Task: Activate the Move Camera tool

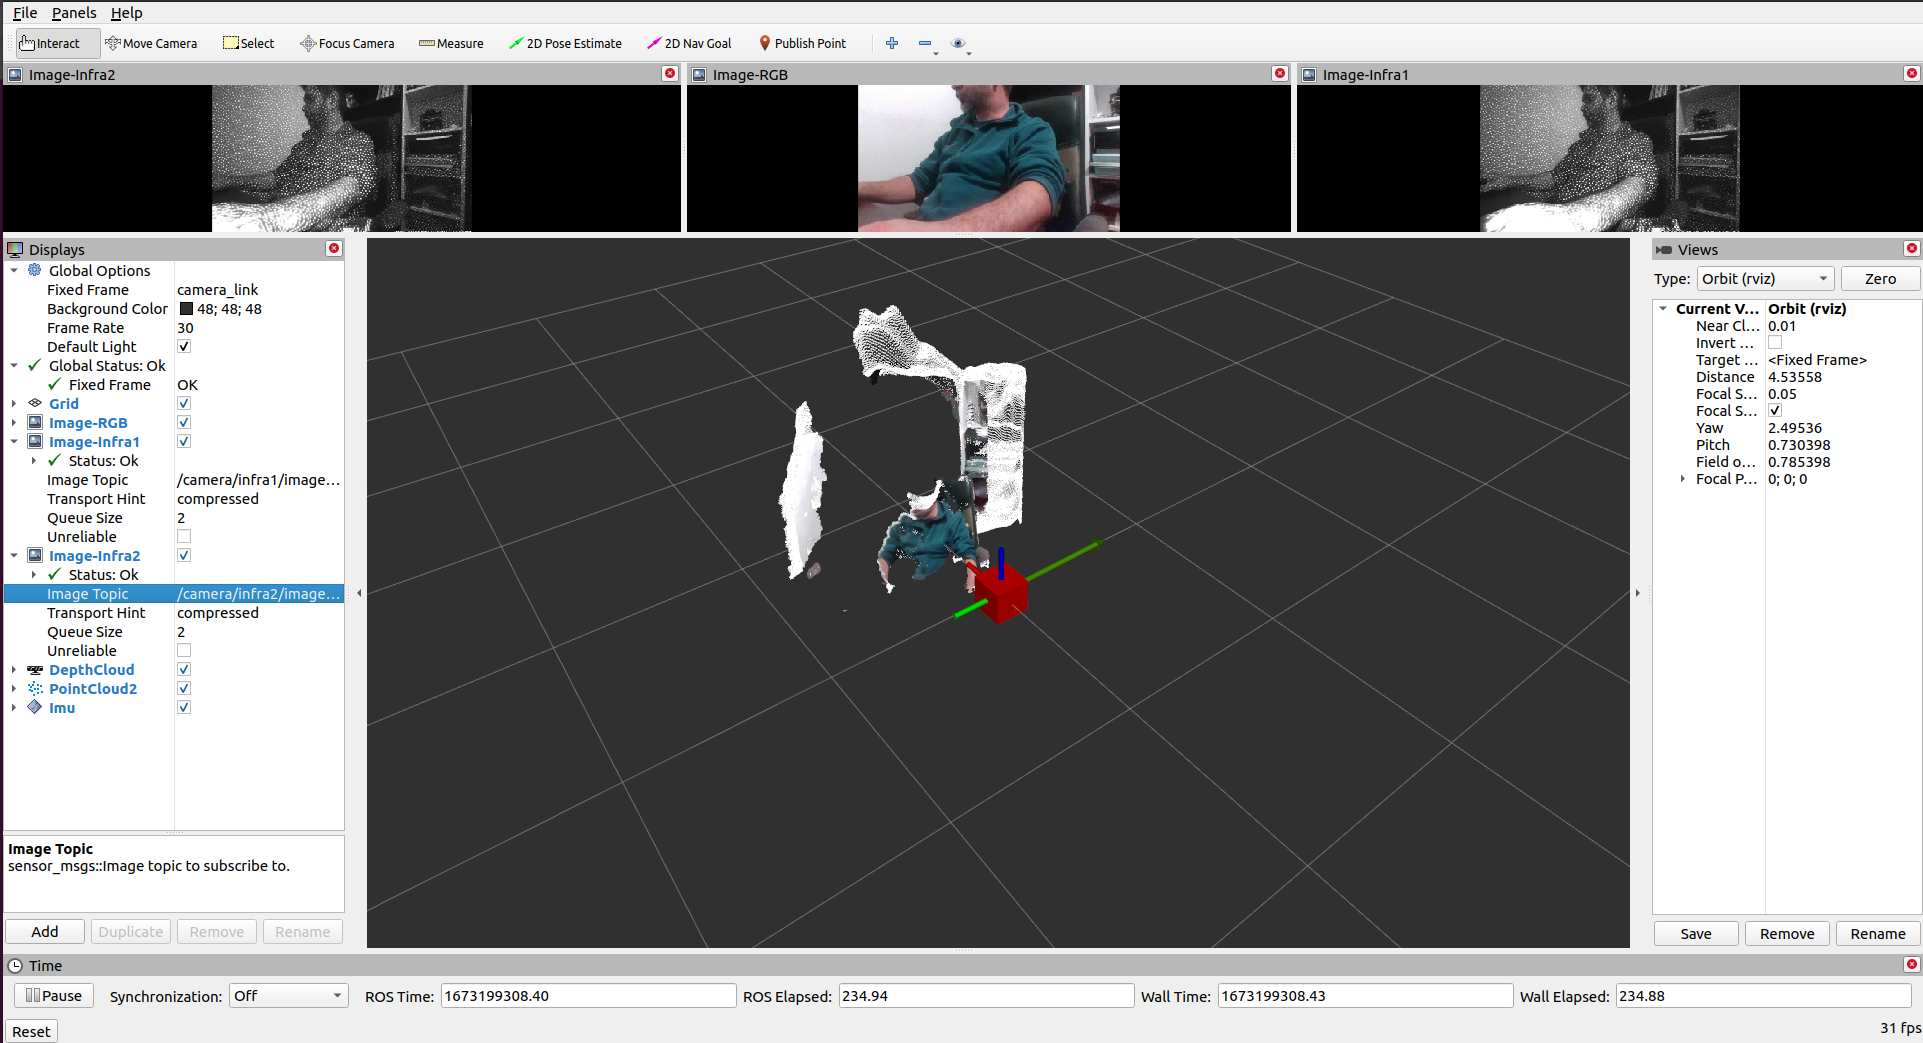Action: point(151,43)
